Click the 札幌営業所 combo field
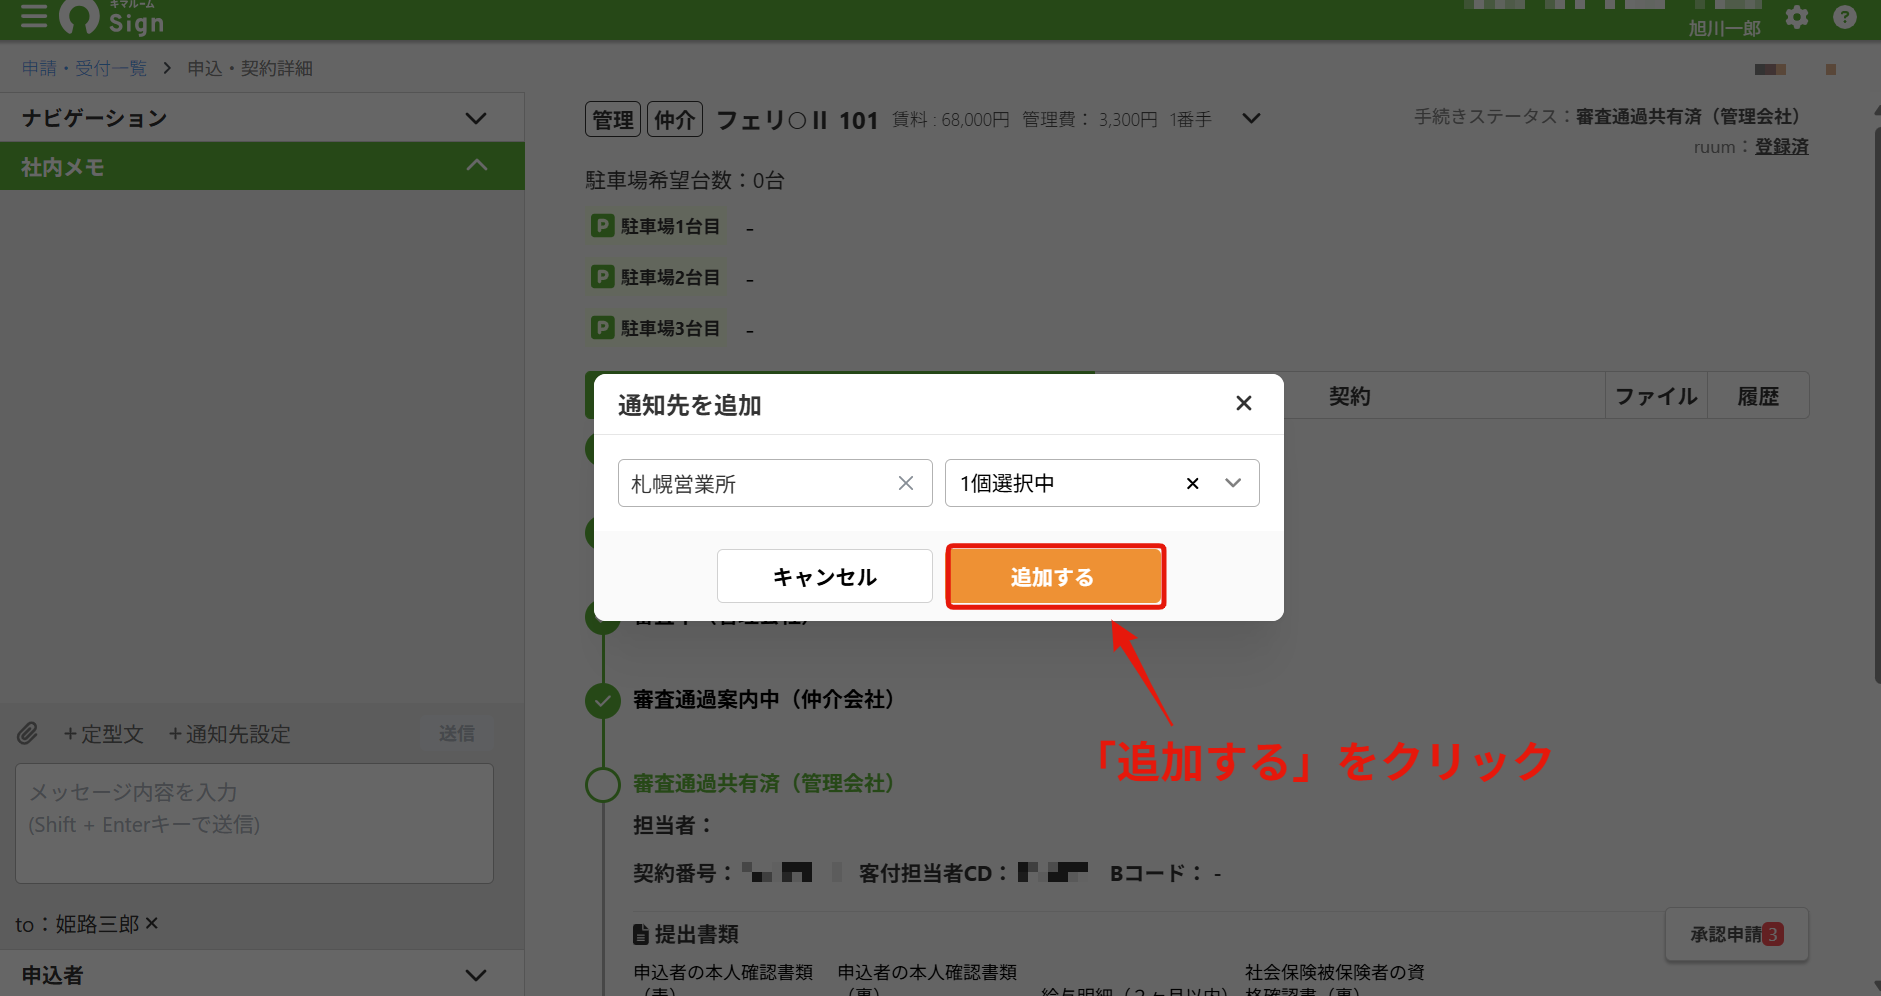The image size is (1881, 996). pos(775,483)
